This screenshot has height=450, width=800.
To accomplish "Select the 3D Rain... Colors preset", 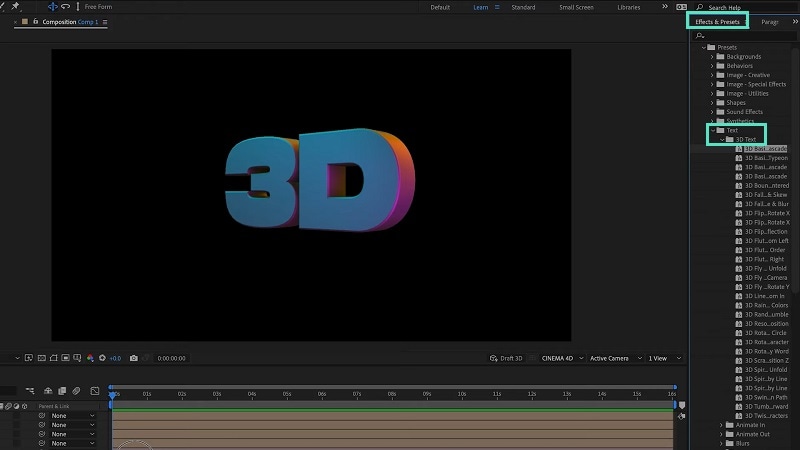I will tap(762, 305).
